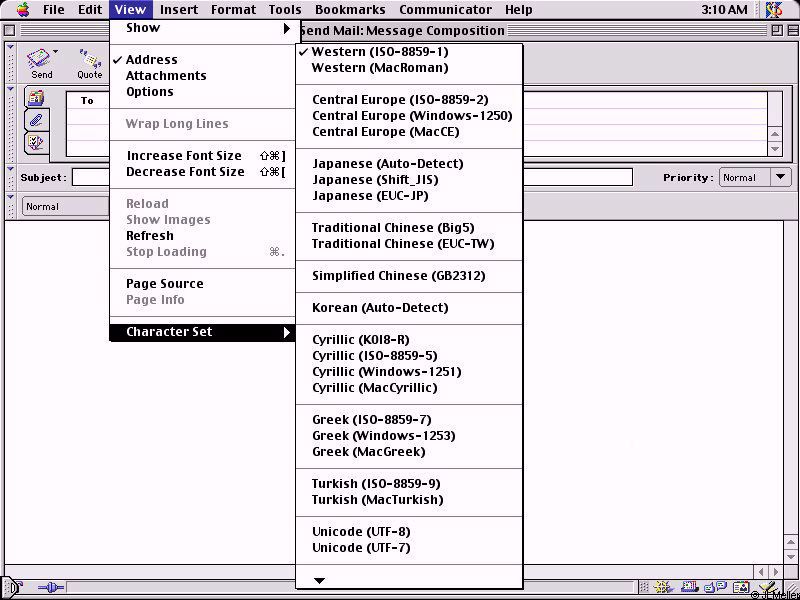This screenshot has width=800, height=600.
Task: Select Central Europe (Windows-1250) encoding
Action: pos(409,116)
